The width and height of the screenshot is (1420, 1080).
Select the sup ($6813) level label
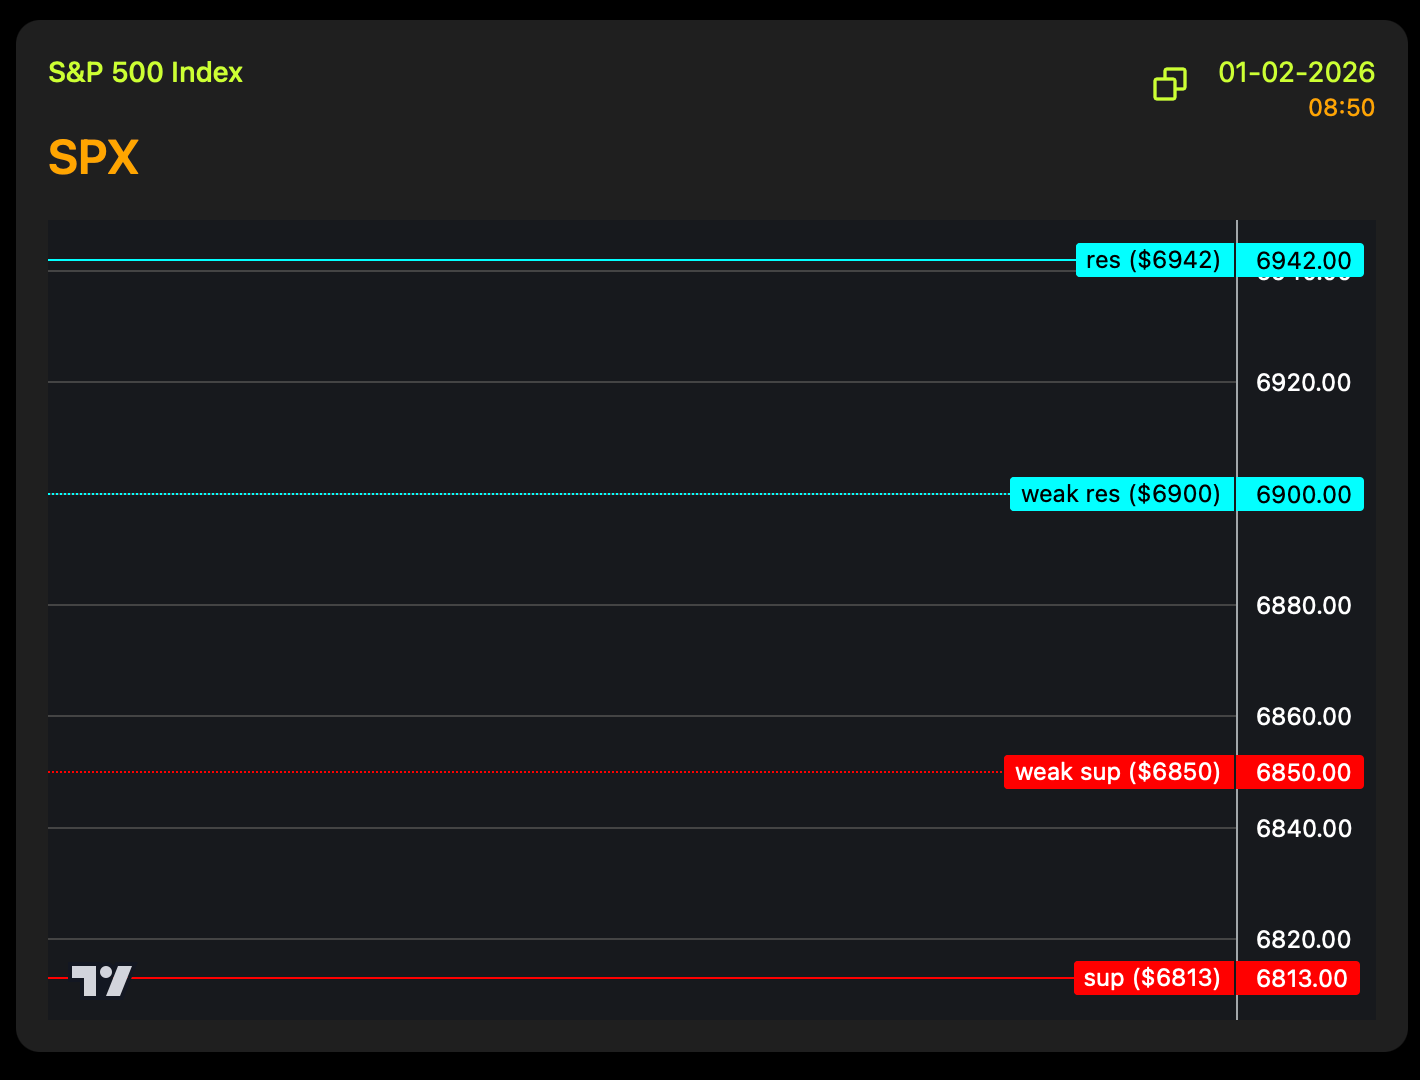tap(1152, 978)
